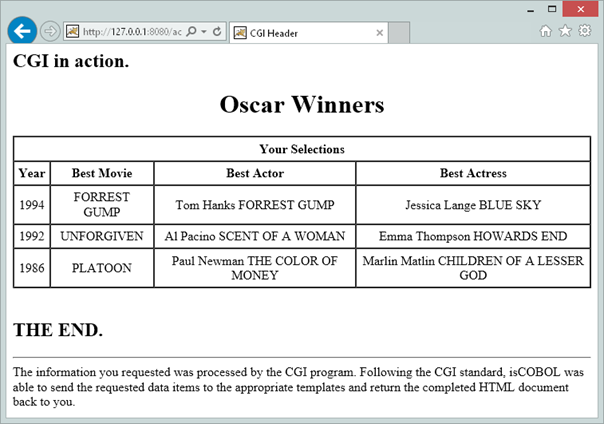Open Favorites with the star icon
604x424 pixels.
coord(565,31)
